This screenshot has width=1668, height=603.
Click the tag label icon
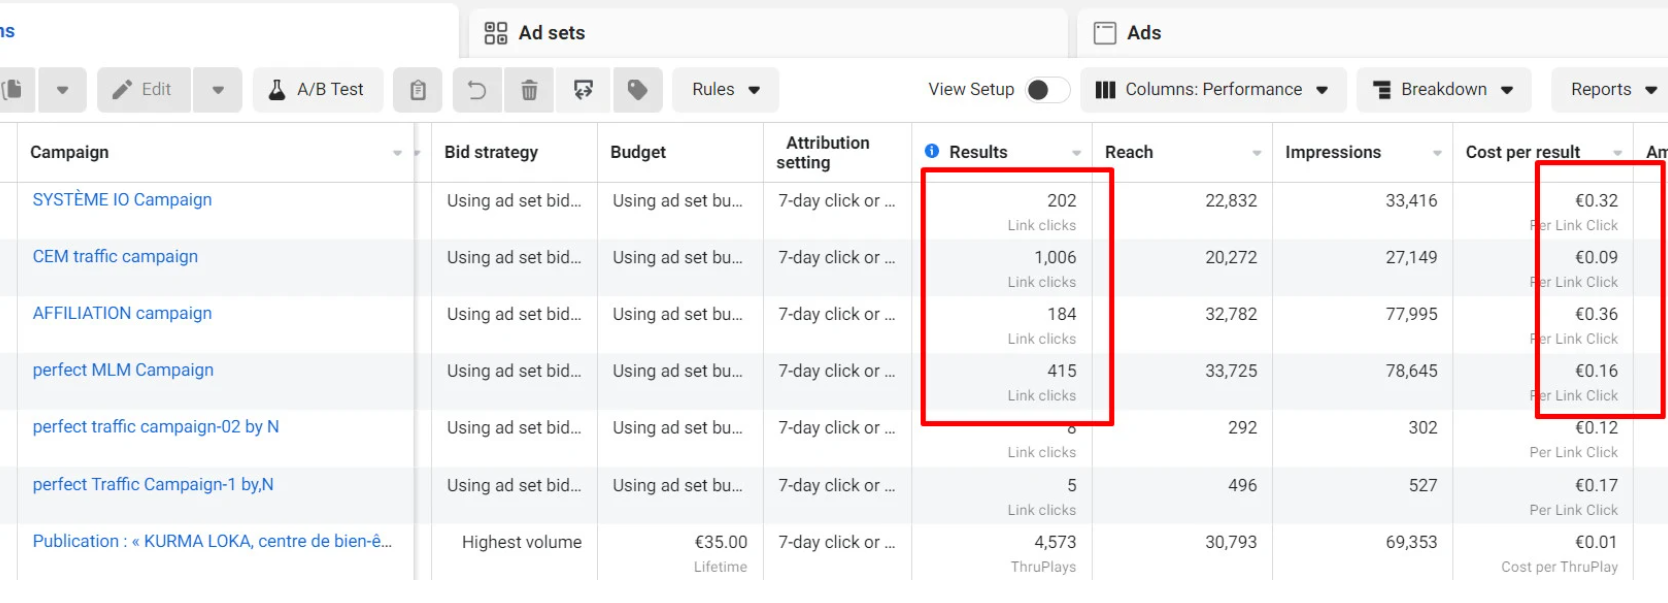coord(637,90)
